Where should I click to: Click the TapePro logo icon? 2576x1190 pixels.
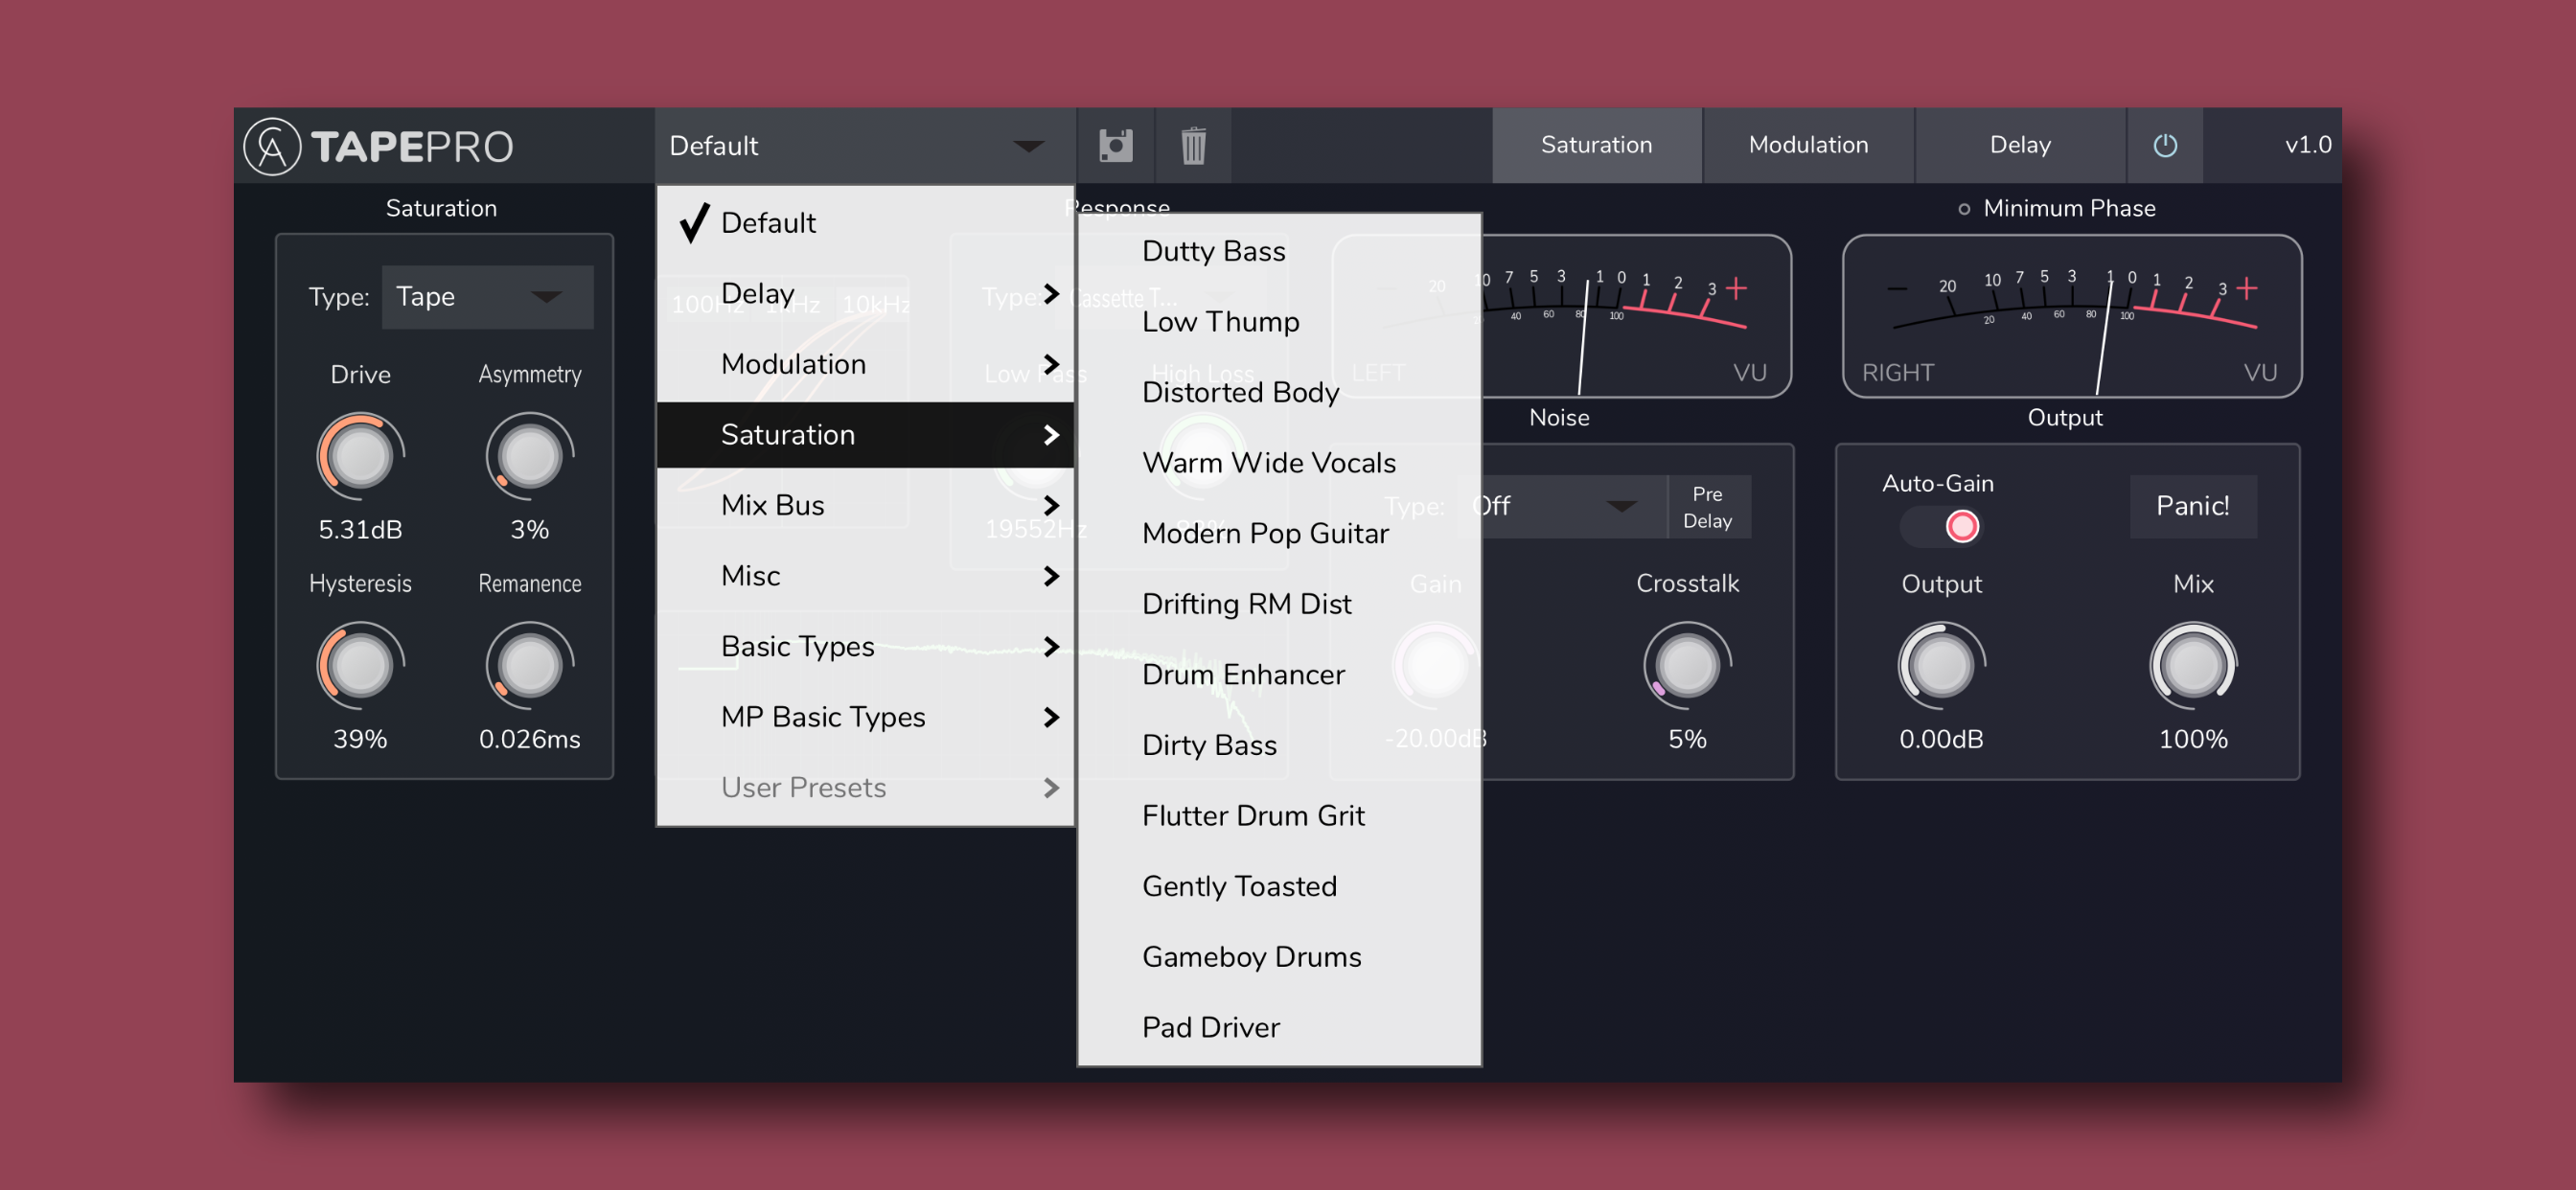pyautogui.click(x=272, y=147)
